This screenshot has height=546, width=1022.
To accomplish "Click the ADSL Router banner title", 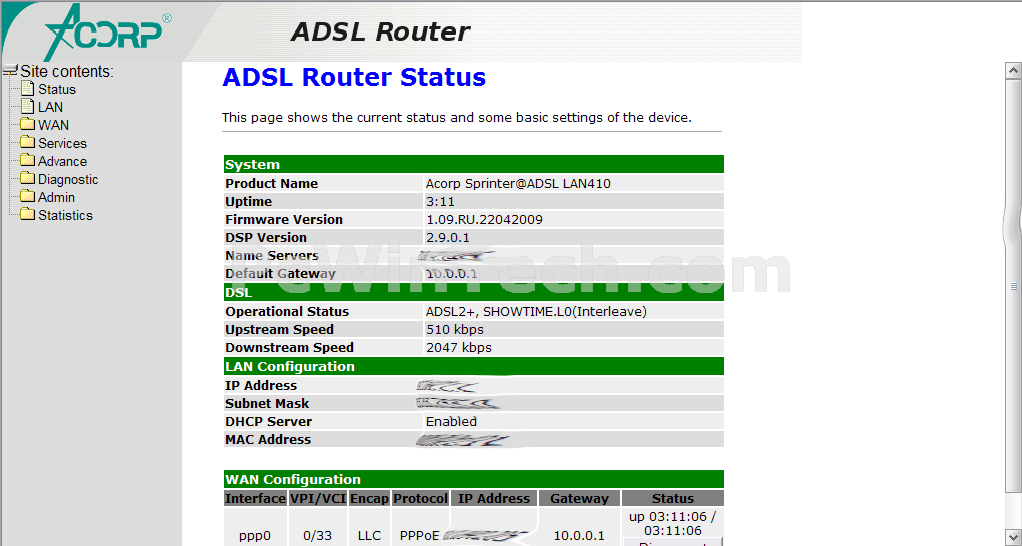I will coord(380,31).
